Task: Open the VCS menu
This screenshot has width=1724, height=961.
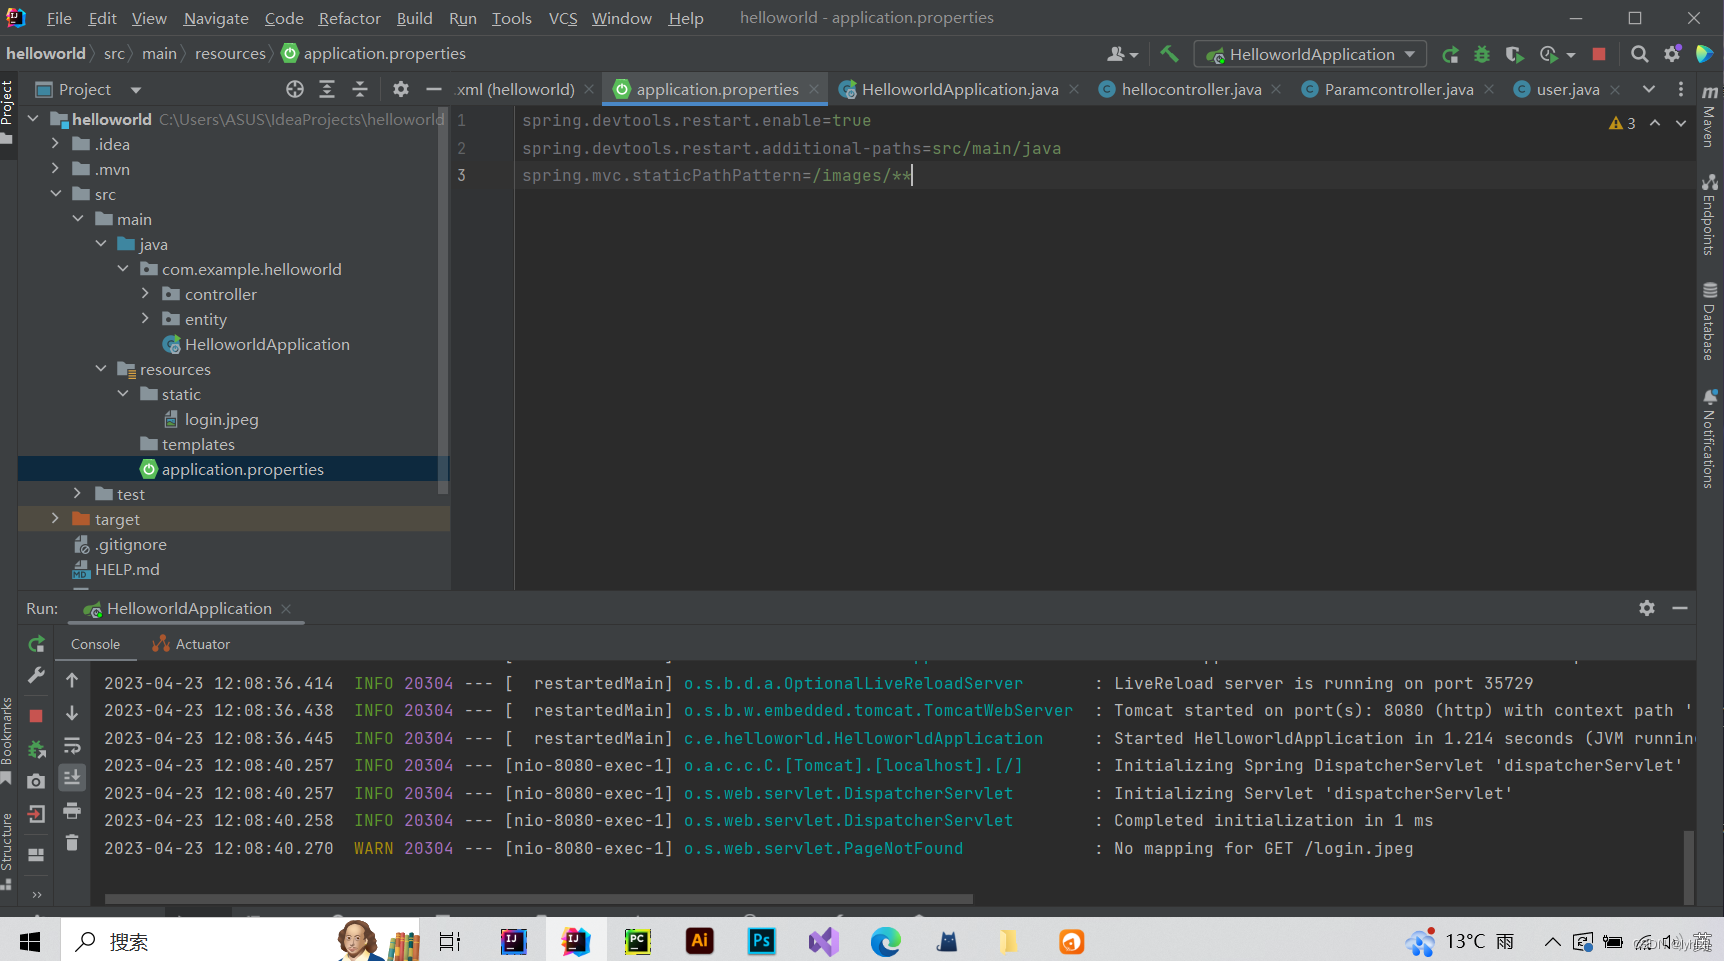Action: click(563, 17)
